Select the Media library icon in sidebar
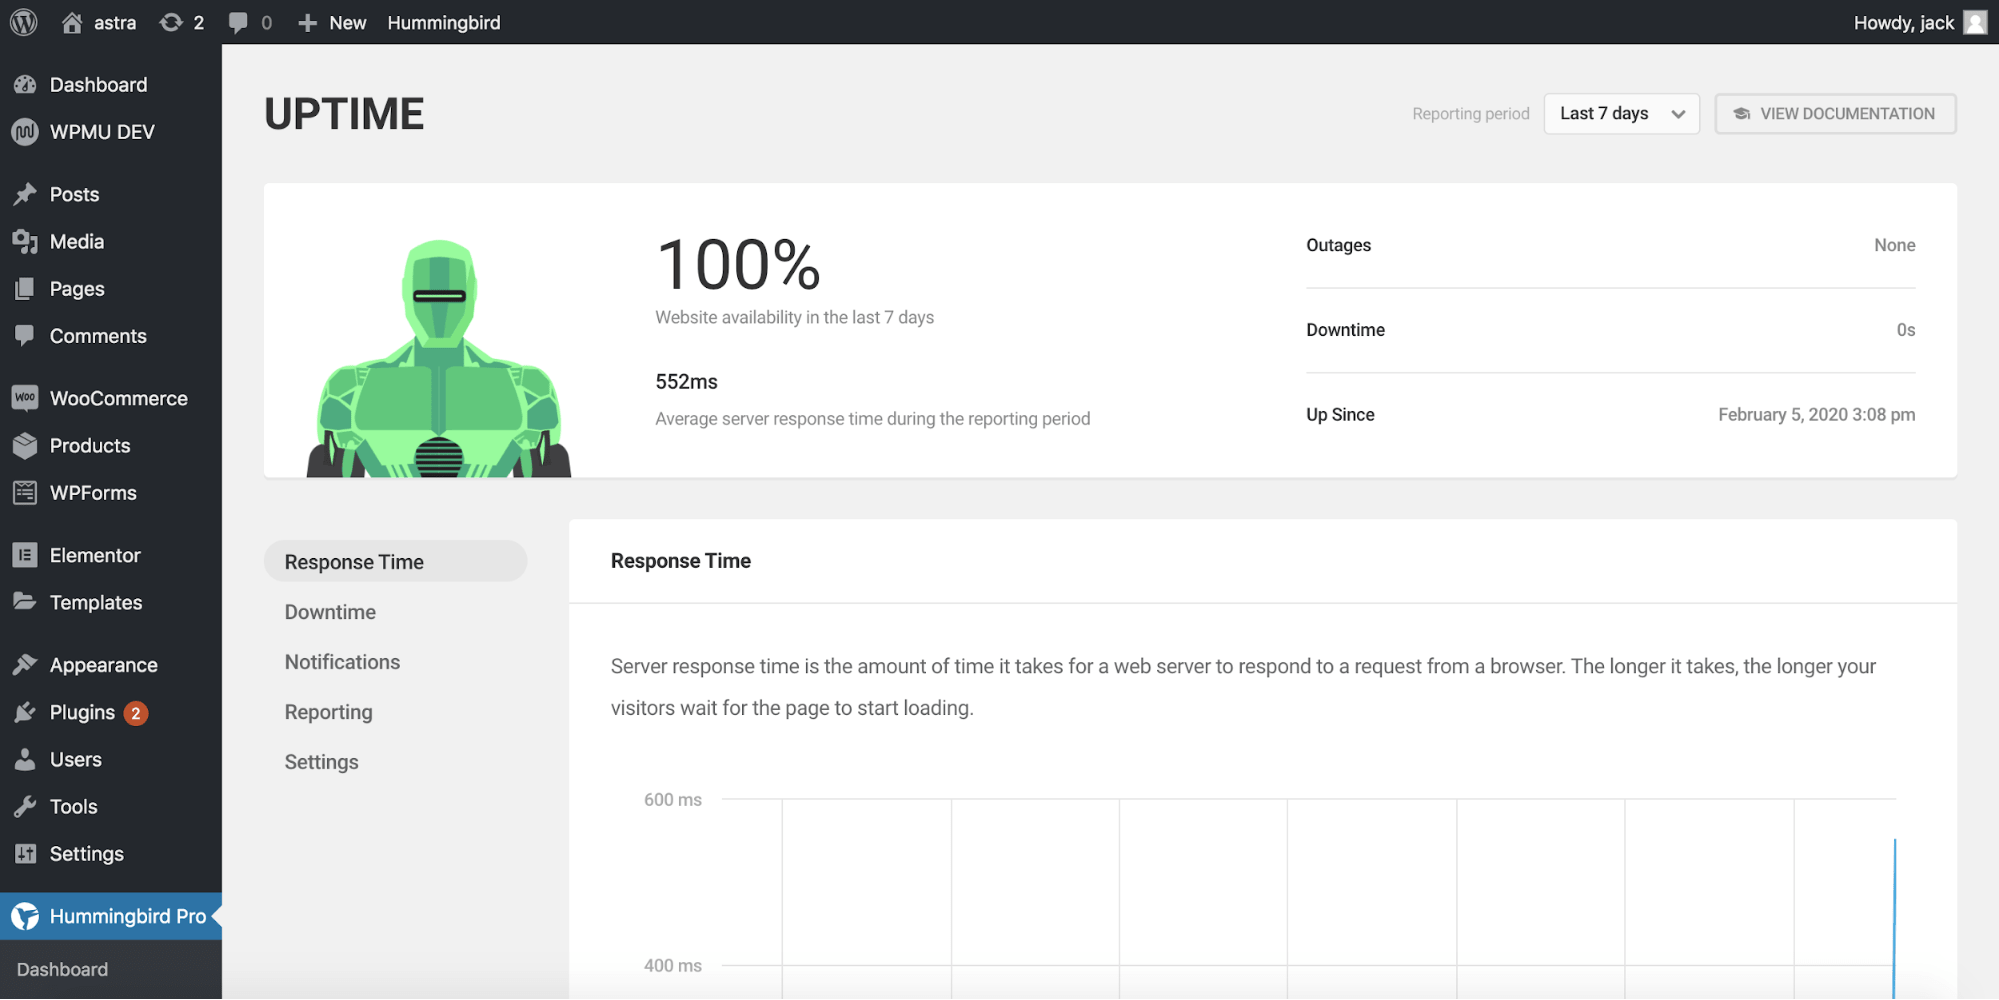The height and width of the screenshot is (1000, 1999). point(25,241)
